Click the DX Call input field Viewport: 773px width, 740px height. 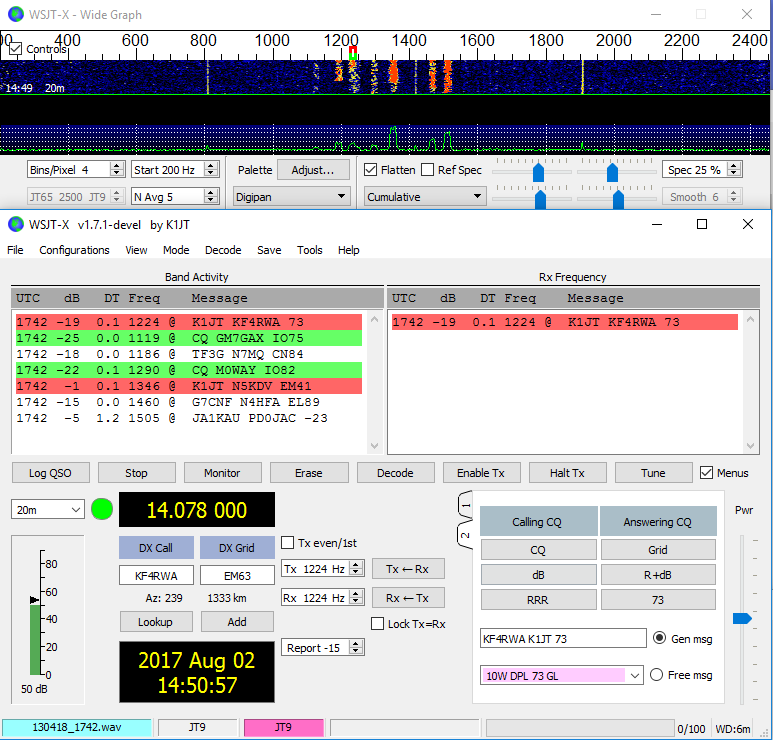(156, 576)
